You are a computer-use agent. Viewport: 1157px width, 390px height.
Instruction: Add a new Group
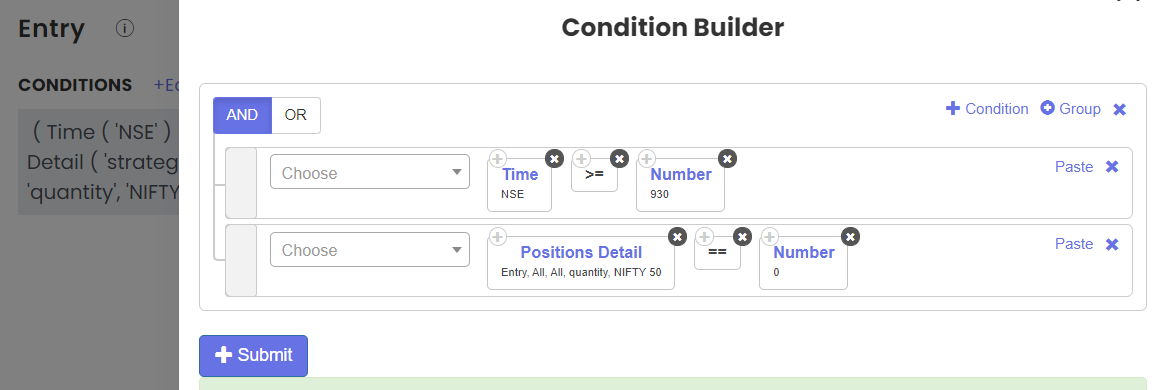[1071, 108]
